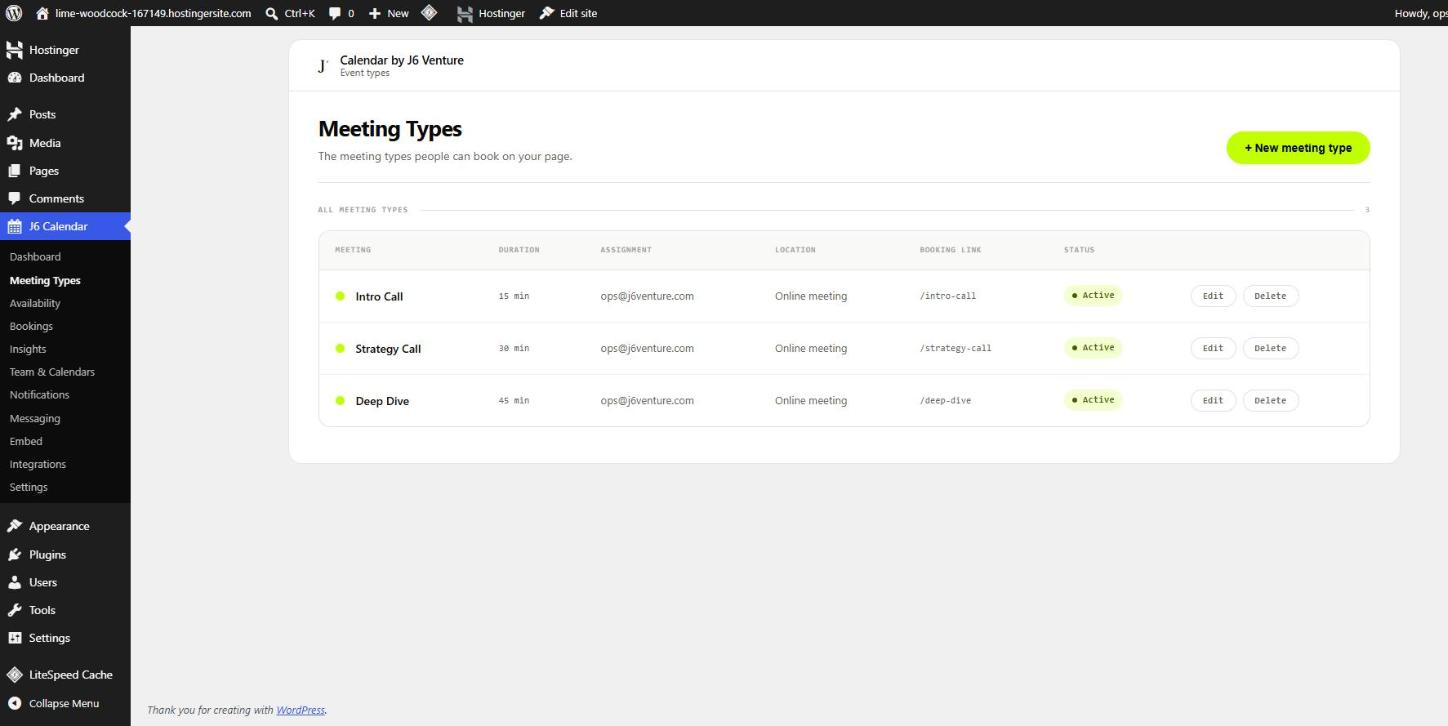Open the Integrations submenu item
This screenshot has width=1448, height=726.
pos(38,465)
